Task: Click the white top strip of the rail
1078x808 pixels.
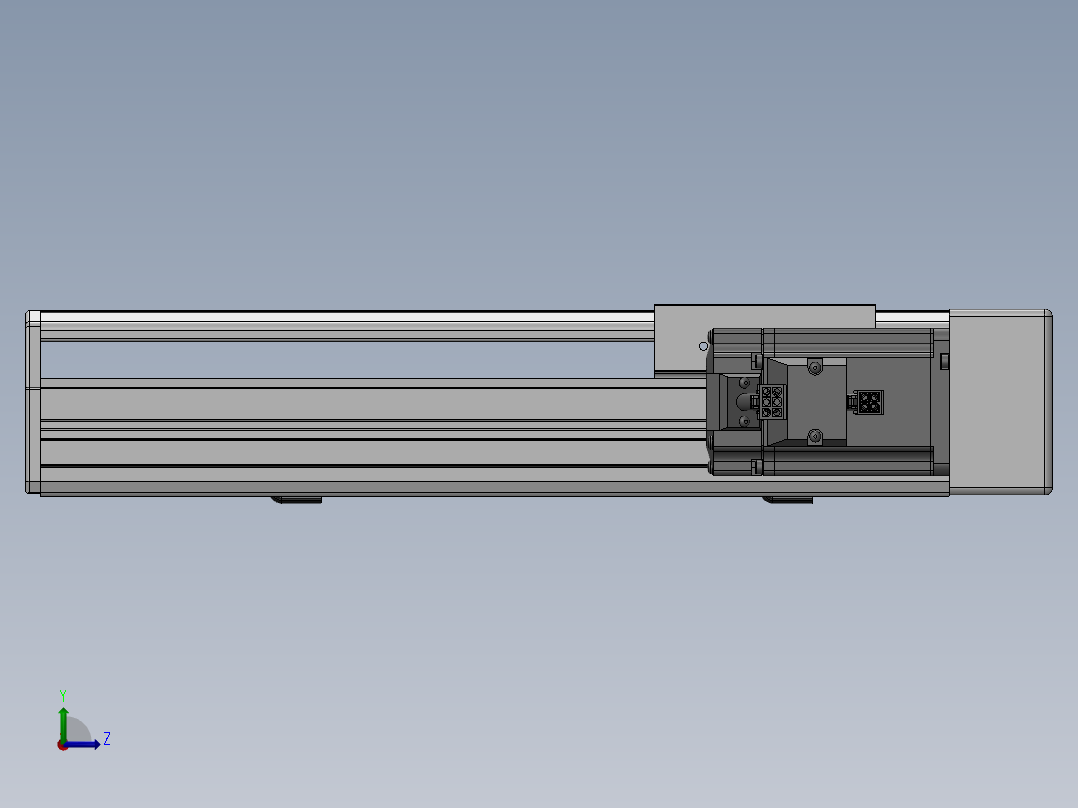Action: [x=340, y=317]
